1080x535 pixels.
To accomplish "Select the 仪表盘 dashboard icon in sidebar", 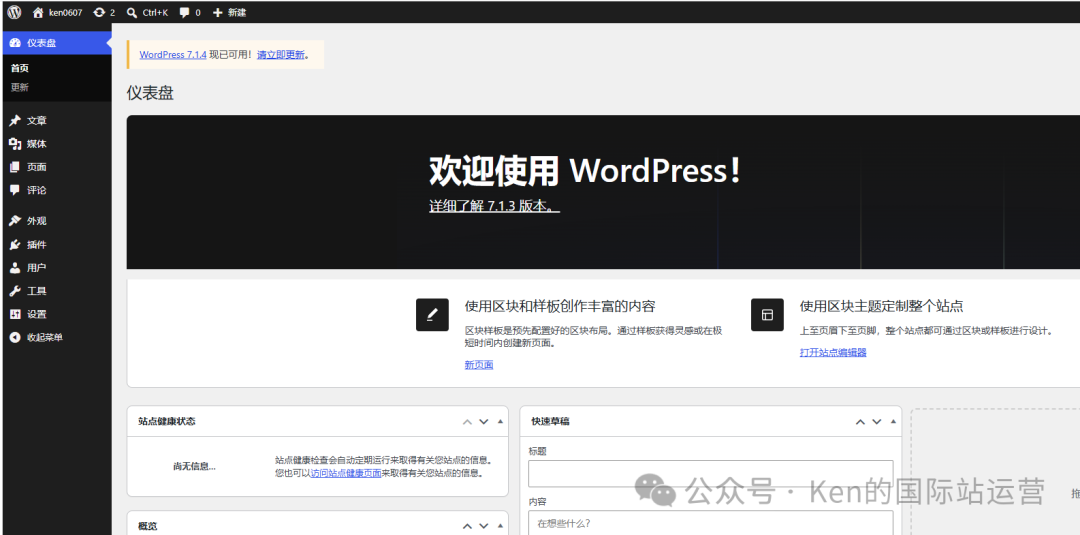I will pyautogui.click(x=15, y=43).
